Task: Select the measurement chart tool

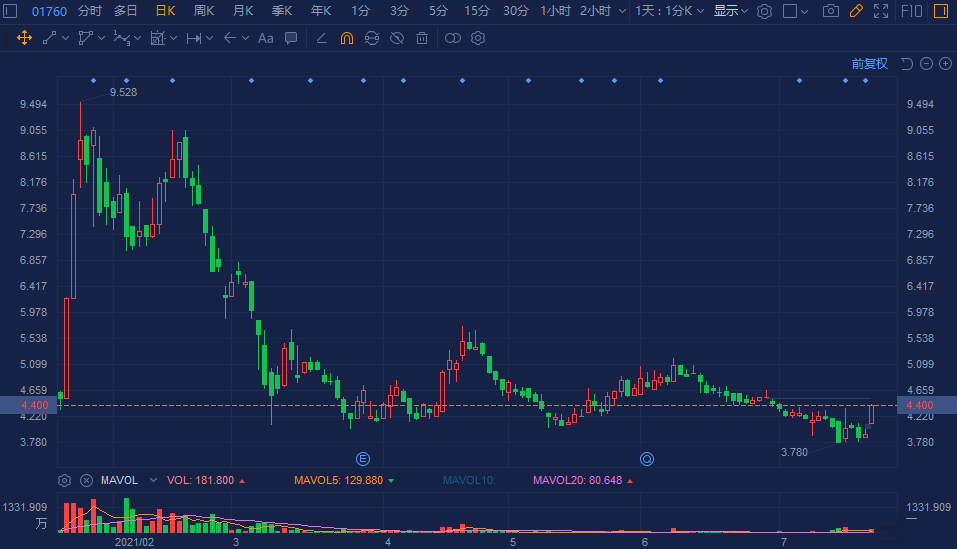Action: 157,38
